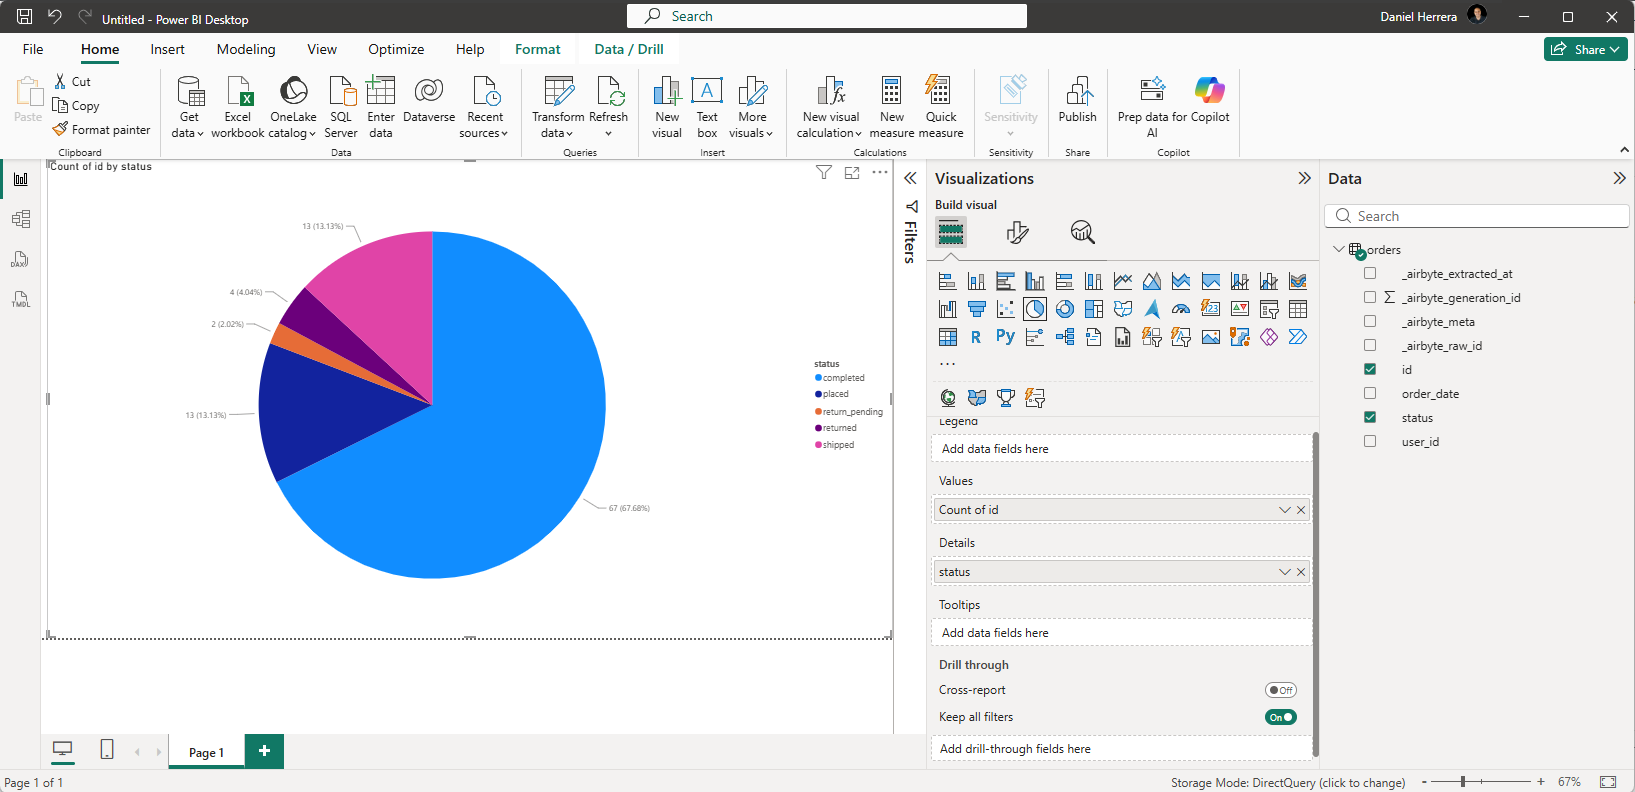Open the View ribbon tab
Screen dimensions: 1635x792
point(322,49)
